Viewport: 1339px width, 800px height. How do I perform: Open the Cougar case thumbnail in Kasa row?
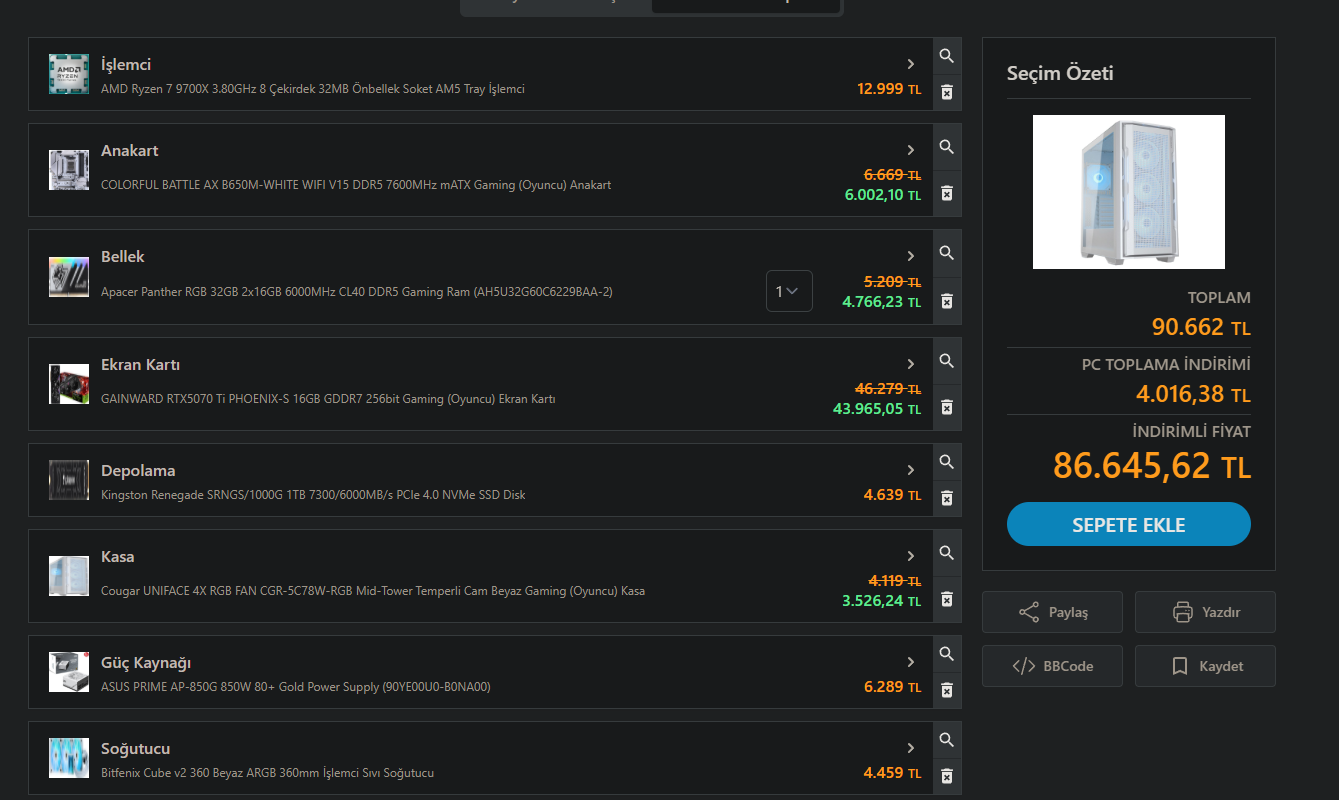[x=69, y=576]
